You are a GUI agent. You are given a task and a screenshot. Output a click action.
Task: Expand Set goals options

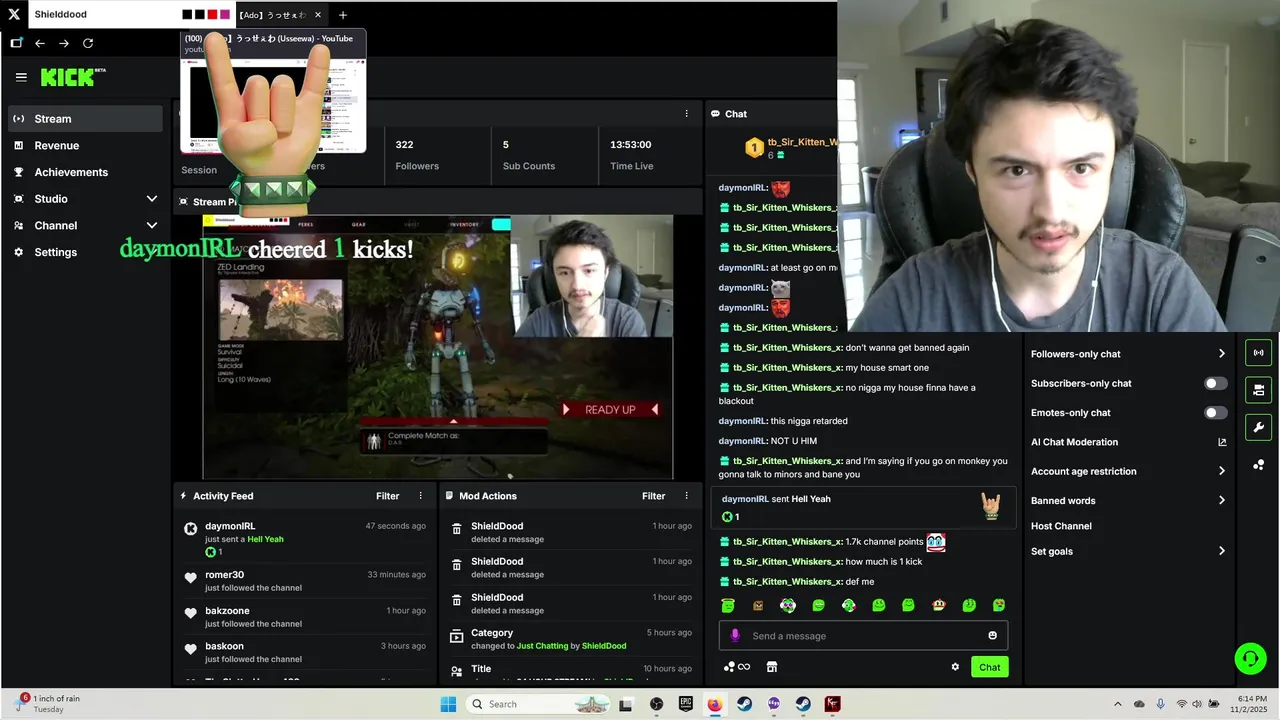coord(1221,551)
